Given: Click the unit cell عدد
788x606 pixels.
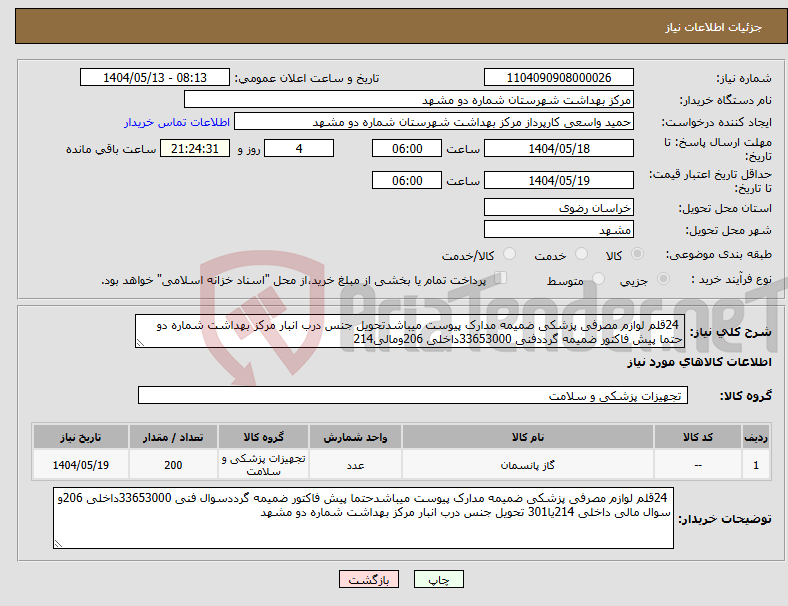Looking at the screenshot, I should [355, 465].
